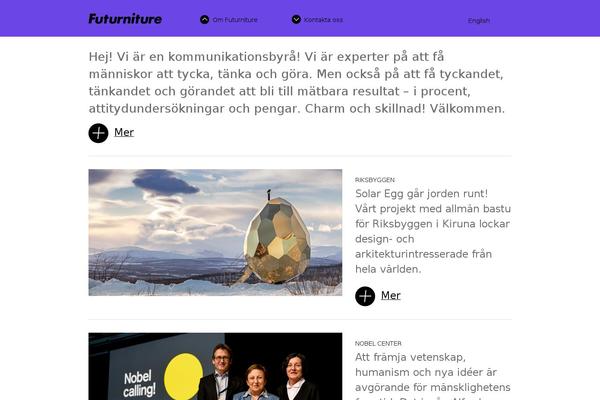Viewport: 600px width, 400px height.
Task: Open the Kontakta oss menu item
Action: tap(323, 20)
